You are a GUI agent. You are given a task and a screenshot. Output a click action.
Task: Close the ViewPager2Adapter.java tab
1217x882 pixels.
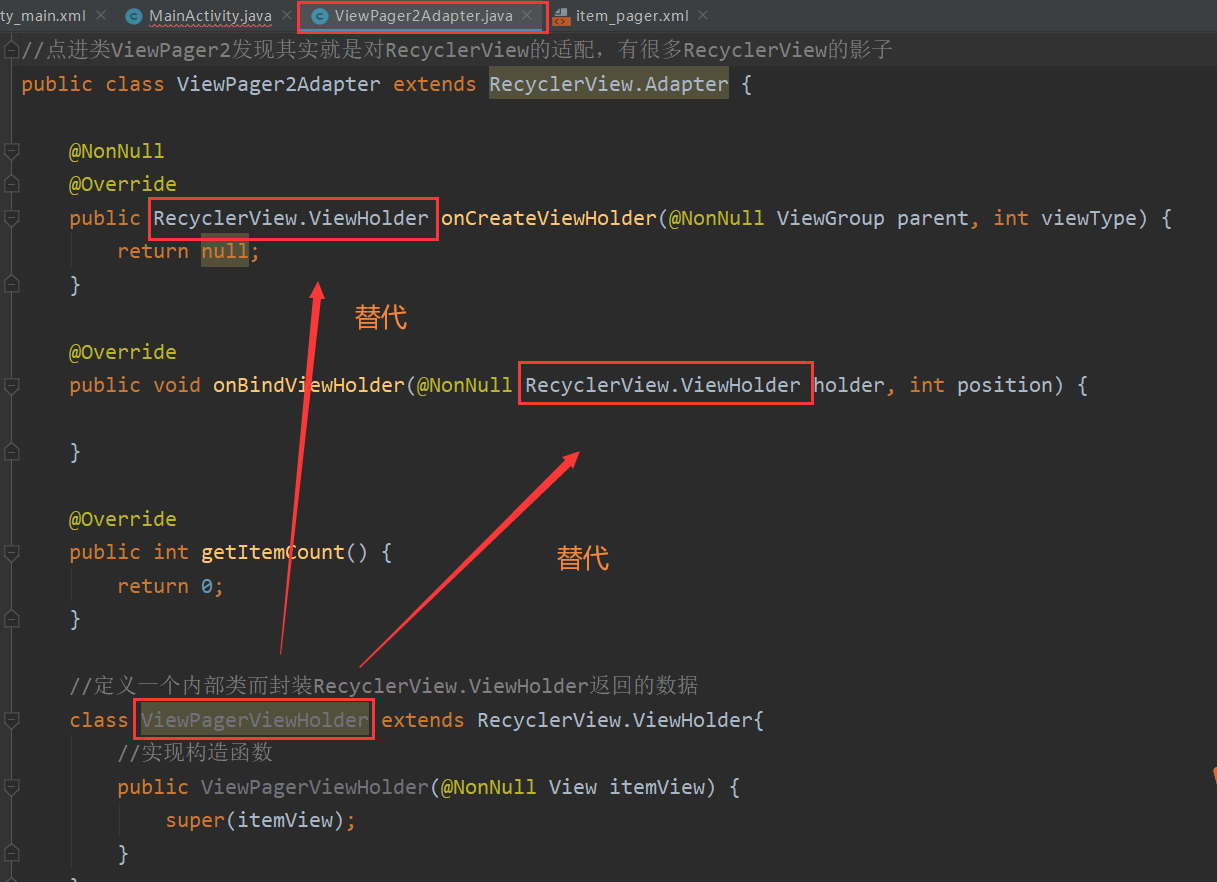click(x=527, y=16)
